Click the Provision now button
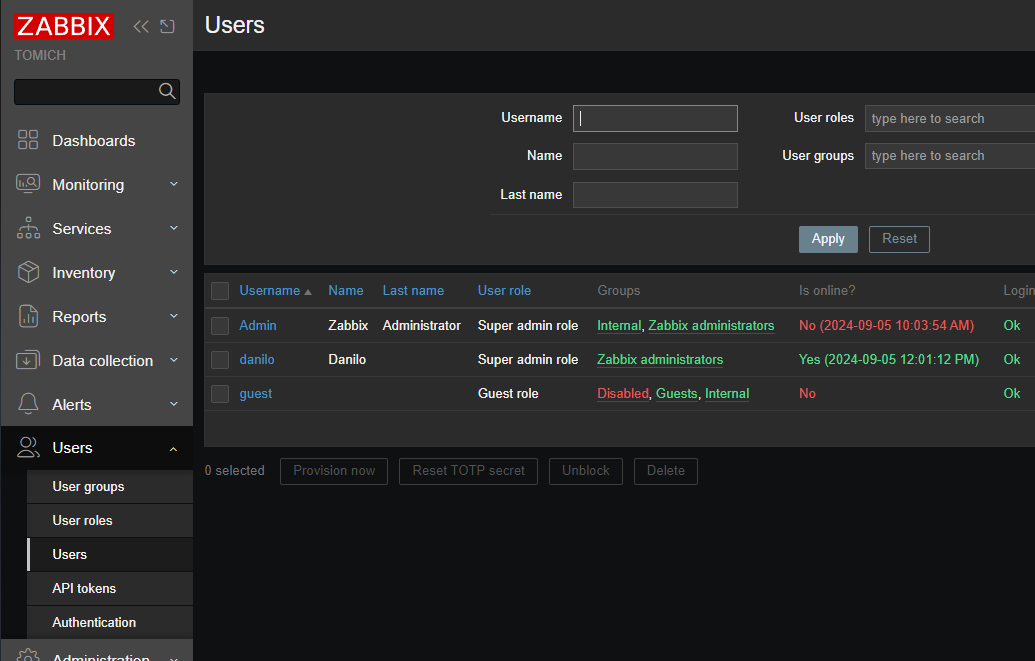The image size is (1035, 661). [x=334, y=471]
